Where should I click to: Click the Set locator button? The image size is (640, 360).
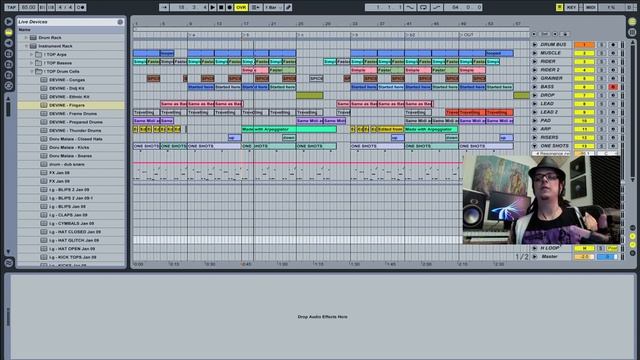544,34
